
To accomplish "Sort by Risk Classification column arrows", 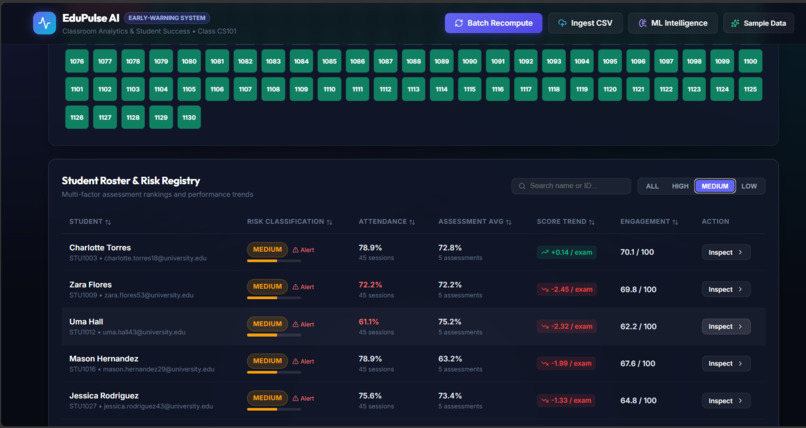I will tap(329, 222).
